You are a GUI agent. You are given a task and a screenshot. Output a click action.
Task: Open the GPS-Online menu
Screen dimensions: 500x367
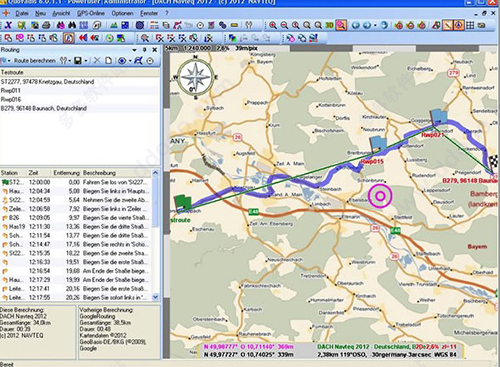(91, 13)
